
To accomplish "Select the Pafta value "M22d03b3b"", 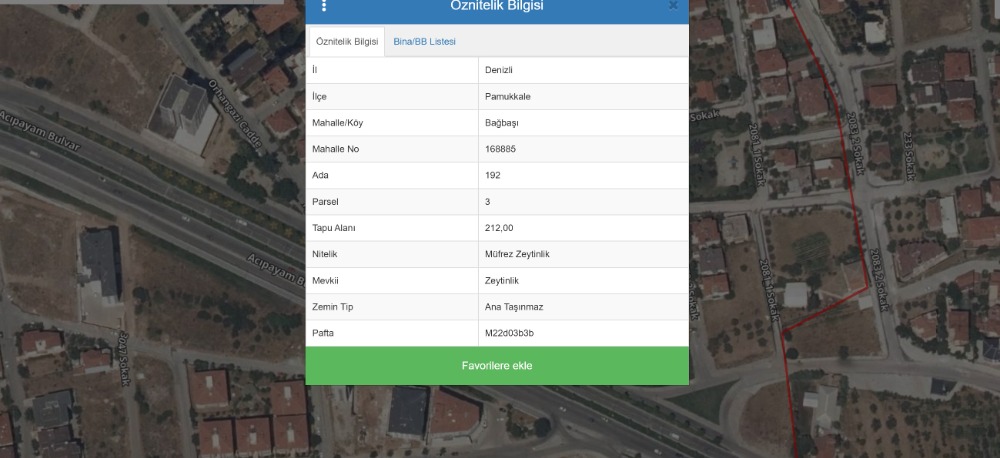I will click(510, 333).
